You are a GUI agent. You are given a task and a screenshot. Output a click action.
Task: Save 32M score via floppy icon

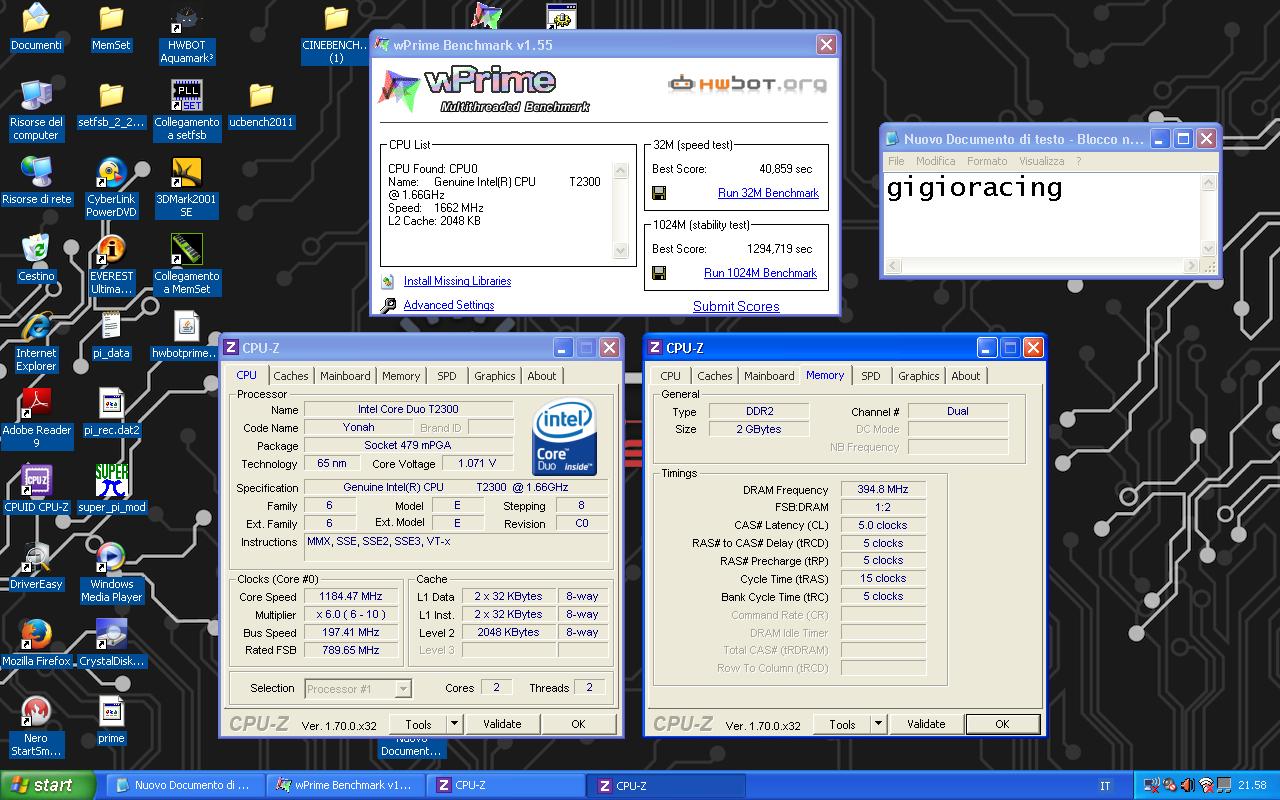pyautogui.click(x=659, y=193)
